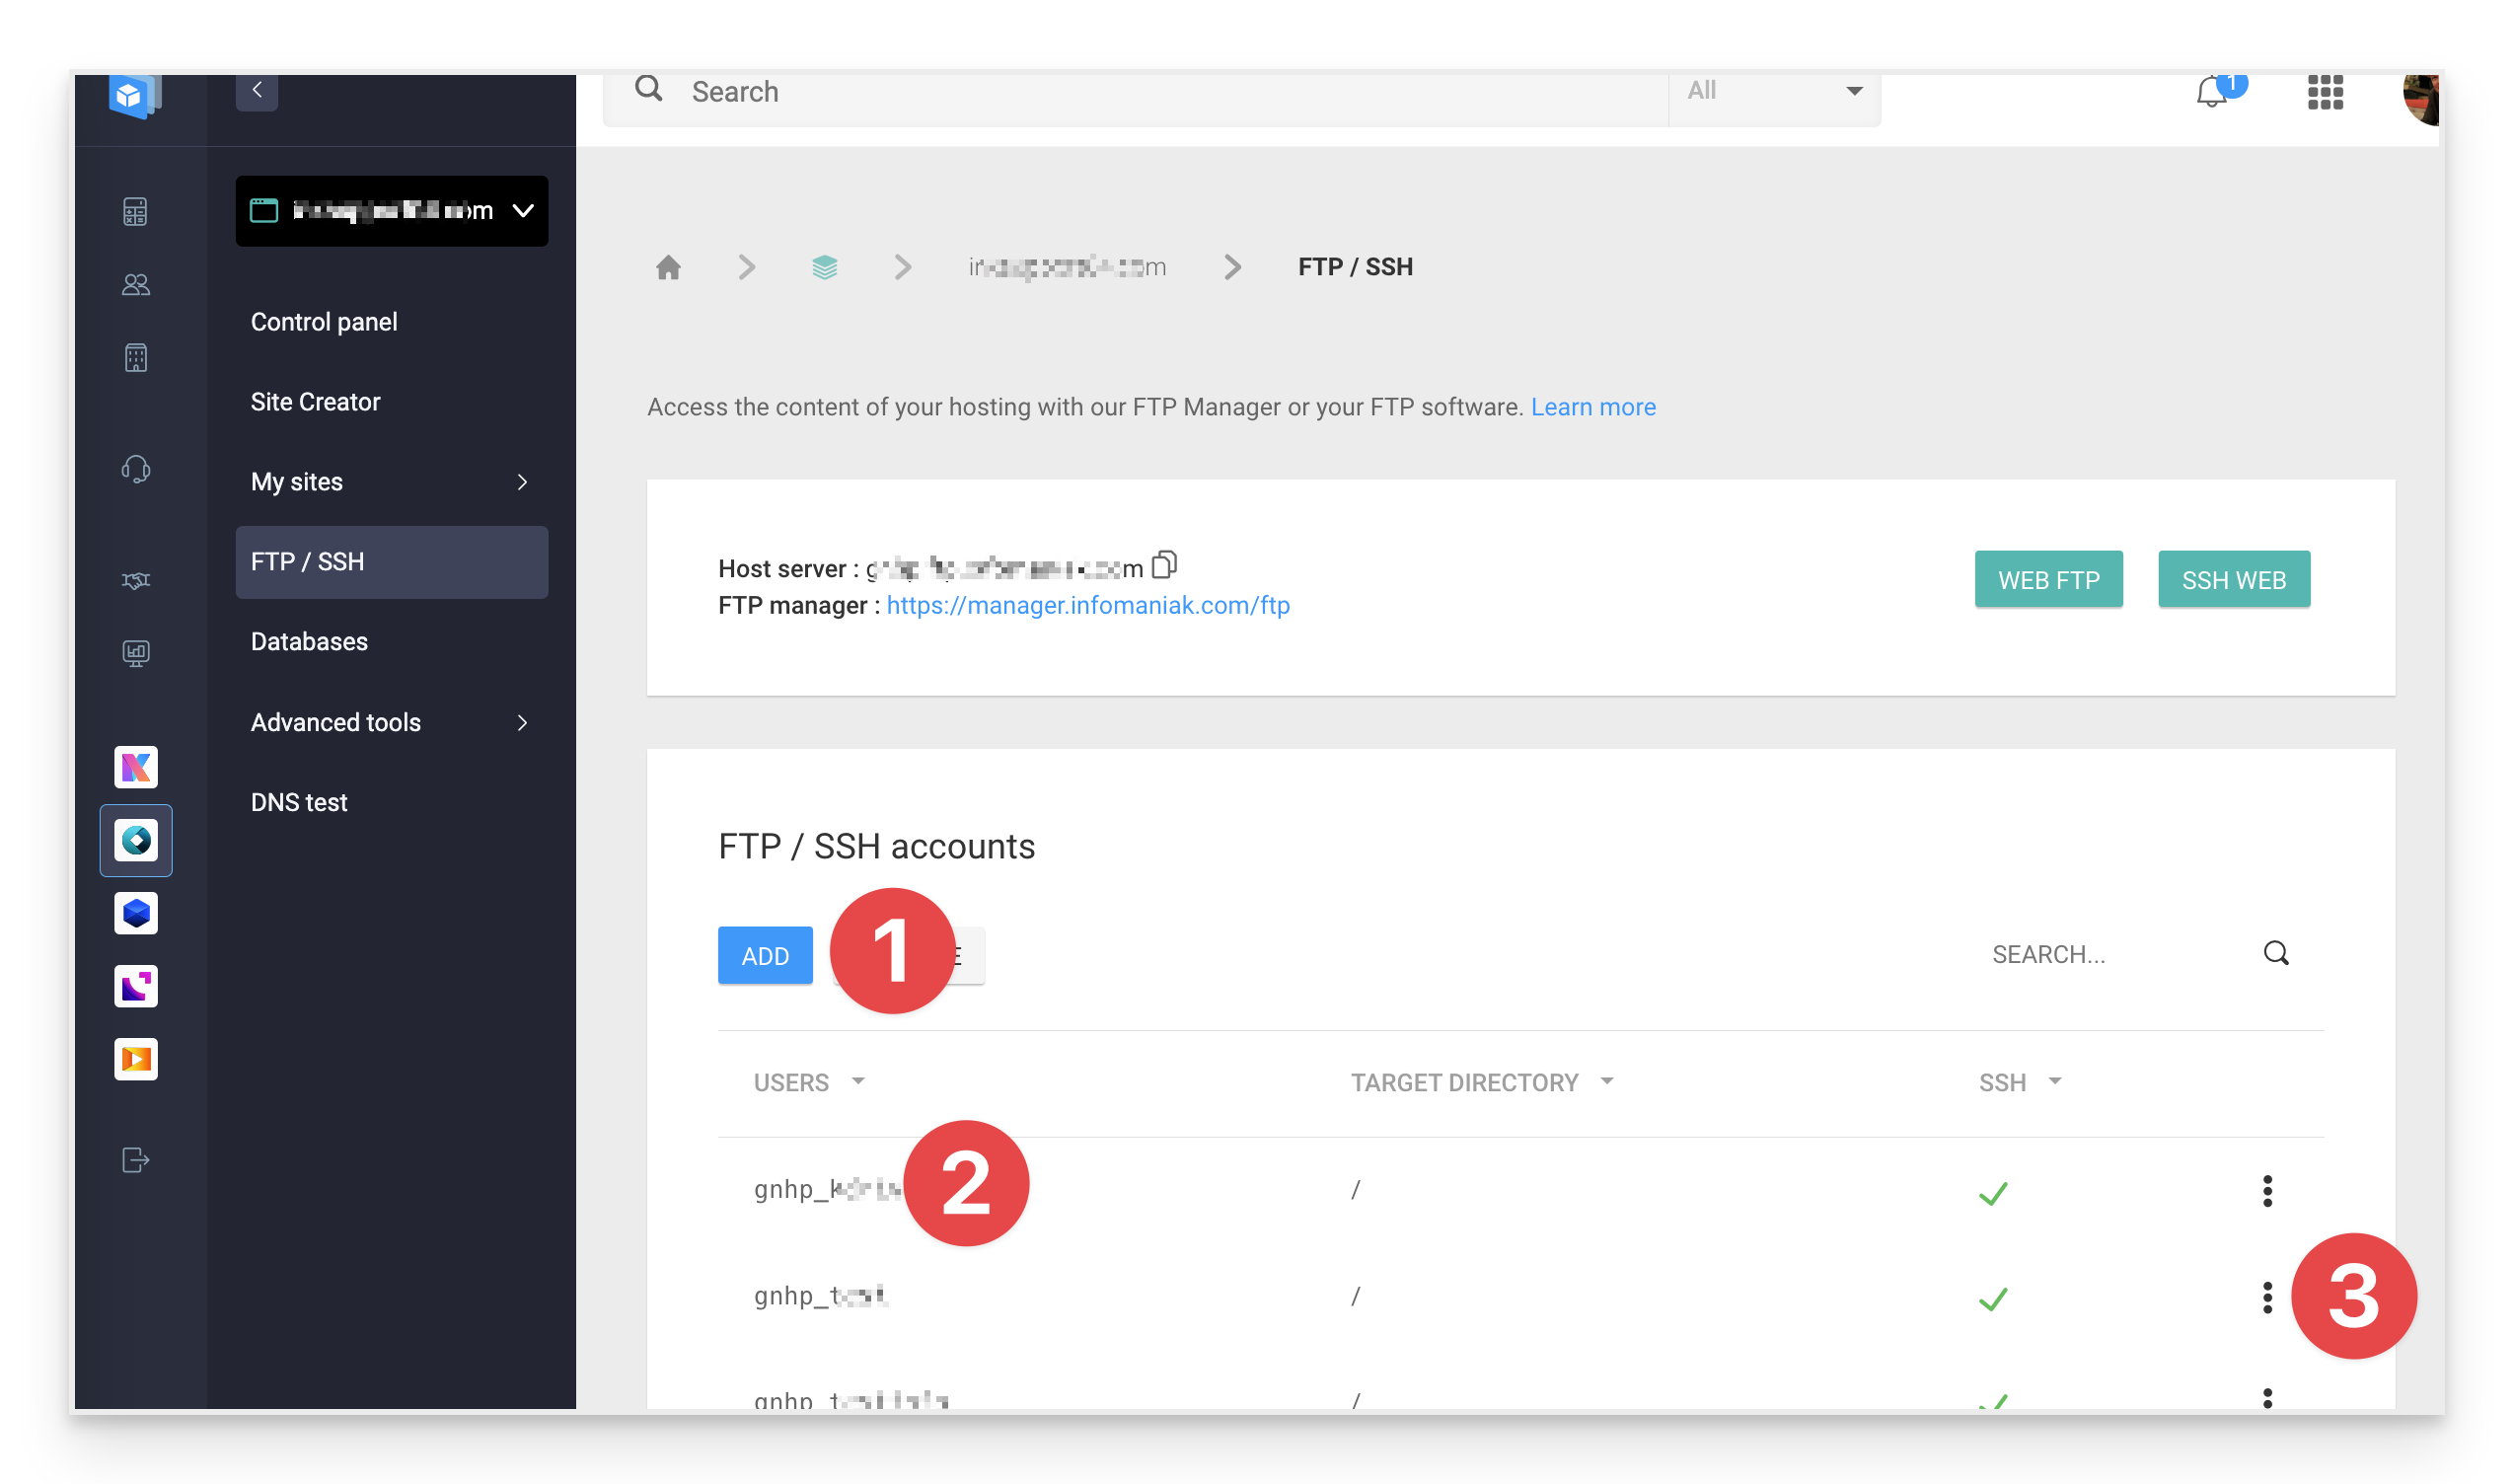Verify SSH enabled checkmark on first account row
Image resolution: width=2514 pixels, height=1484 pixels.
pyautogui.click(x=1992, y=1191)
